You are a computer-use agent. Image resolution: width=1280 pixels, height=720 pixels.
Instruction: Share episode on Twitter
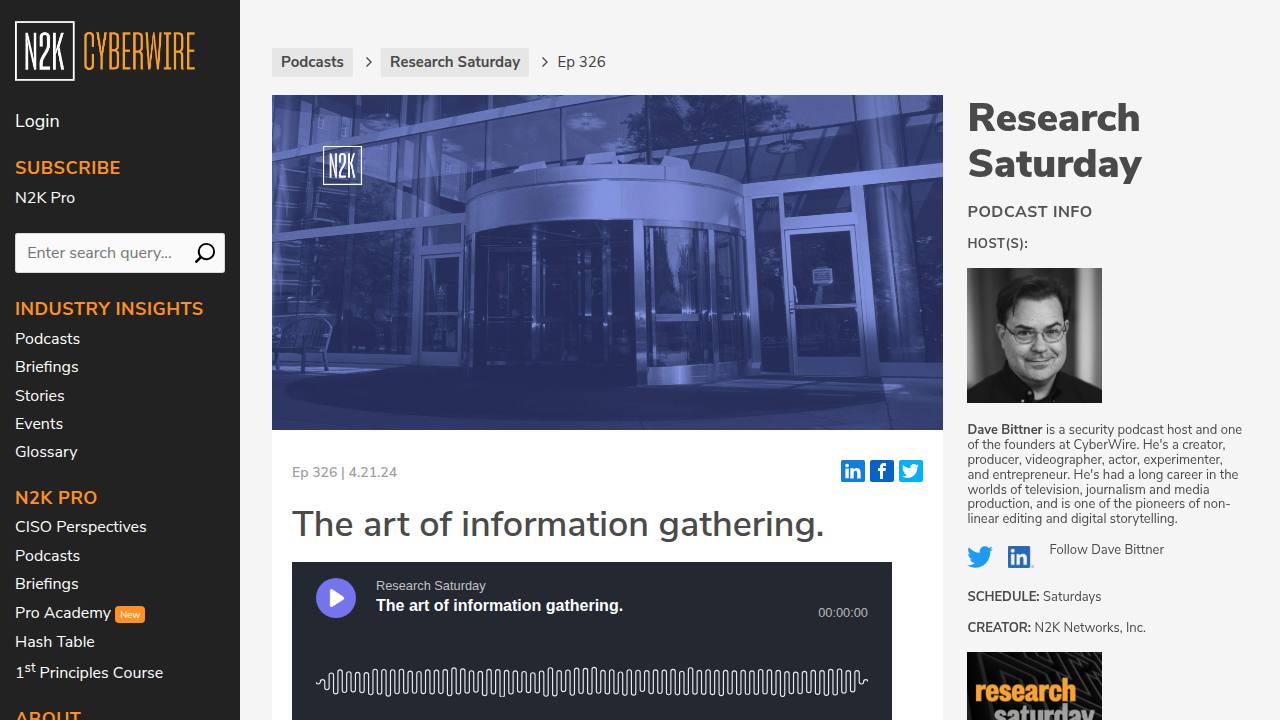[x=911, y=471]
